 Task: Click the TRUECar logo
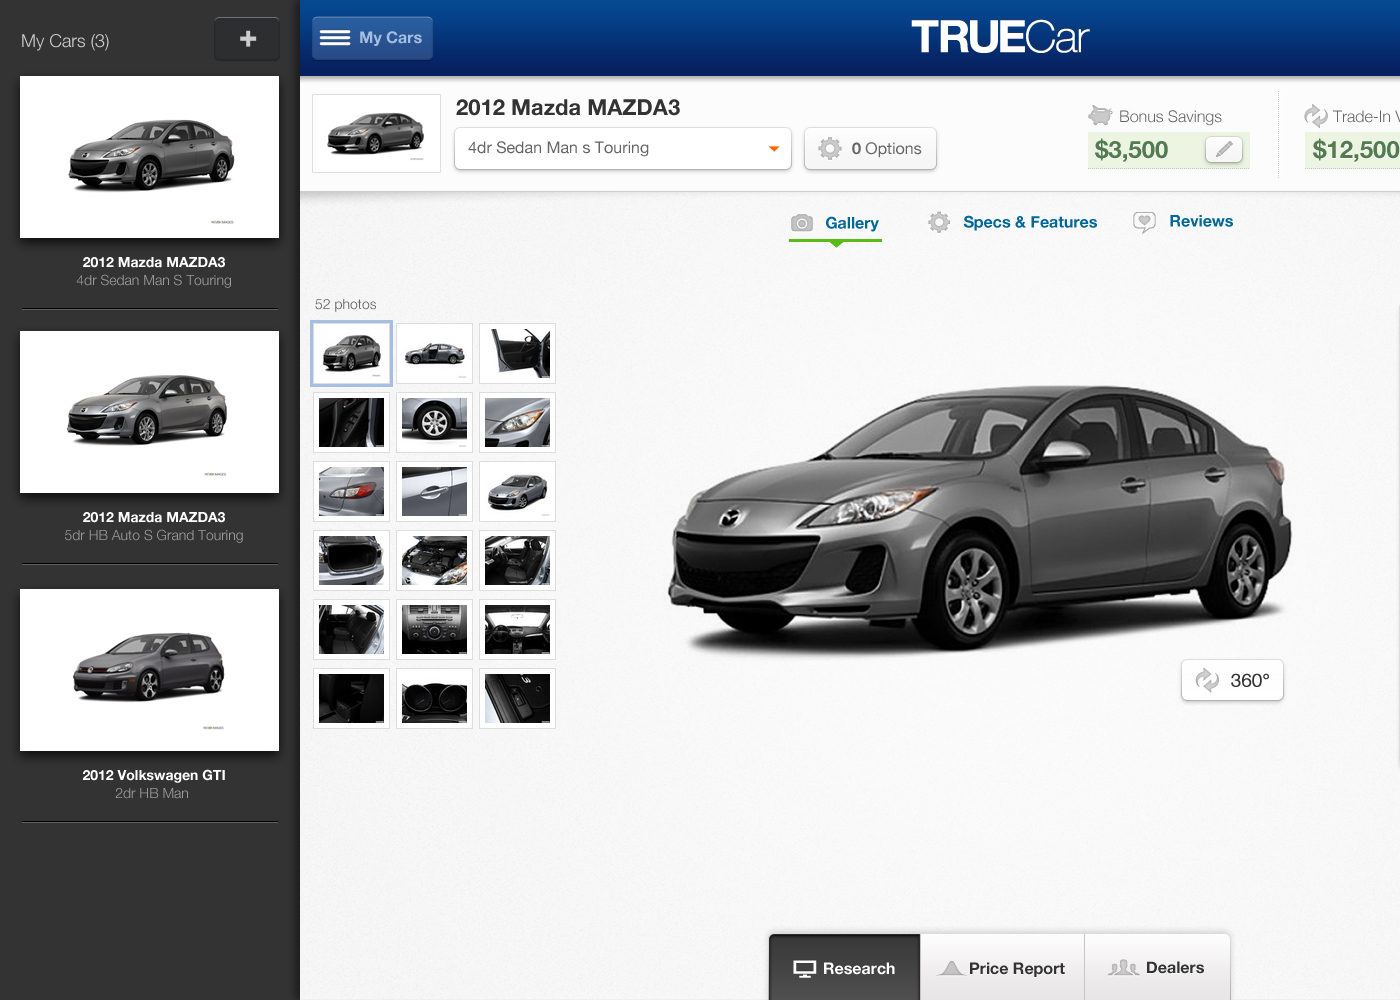(998, 36)
